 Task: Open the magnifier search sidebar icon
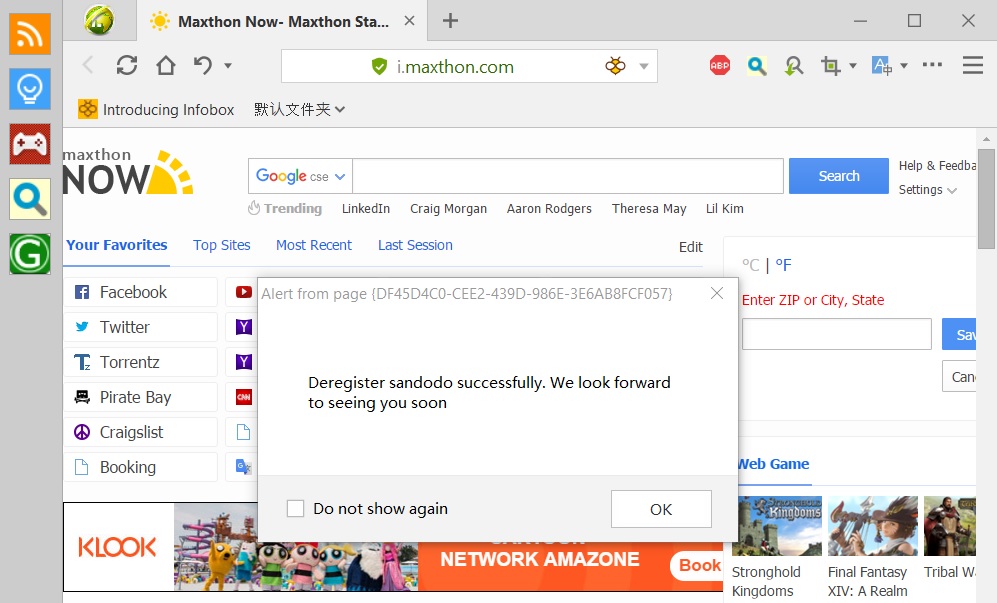coord(30,199)
